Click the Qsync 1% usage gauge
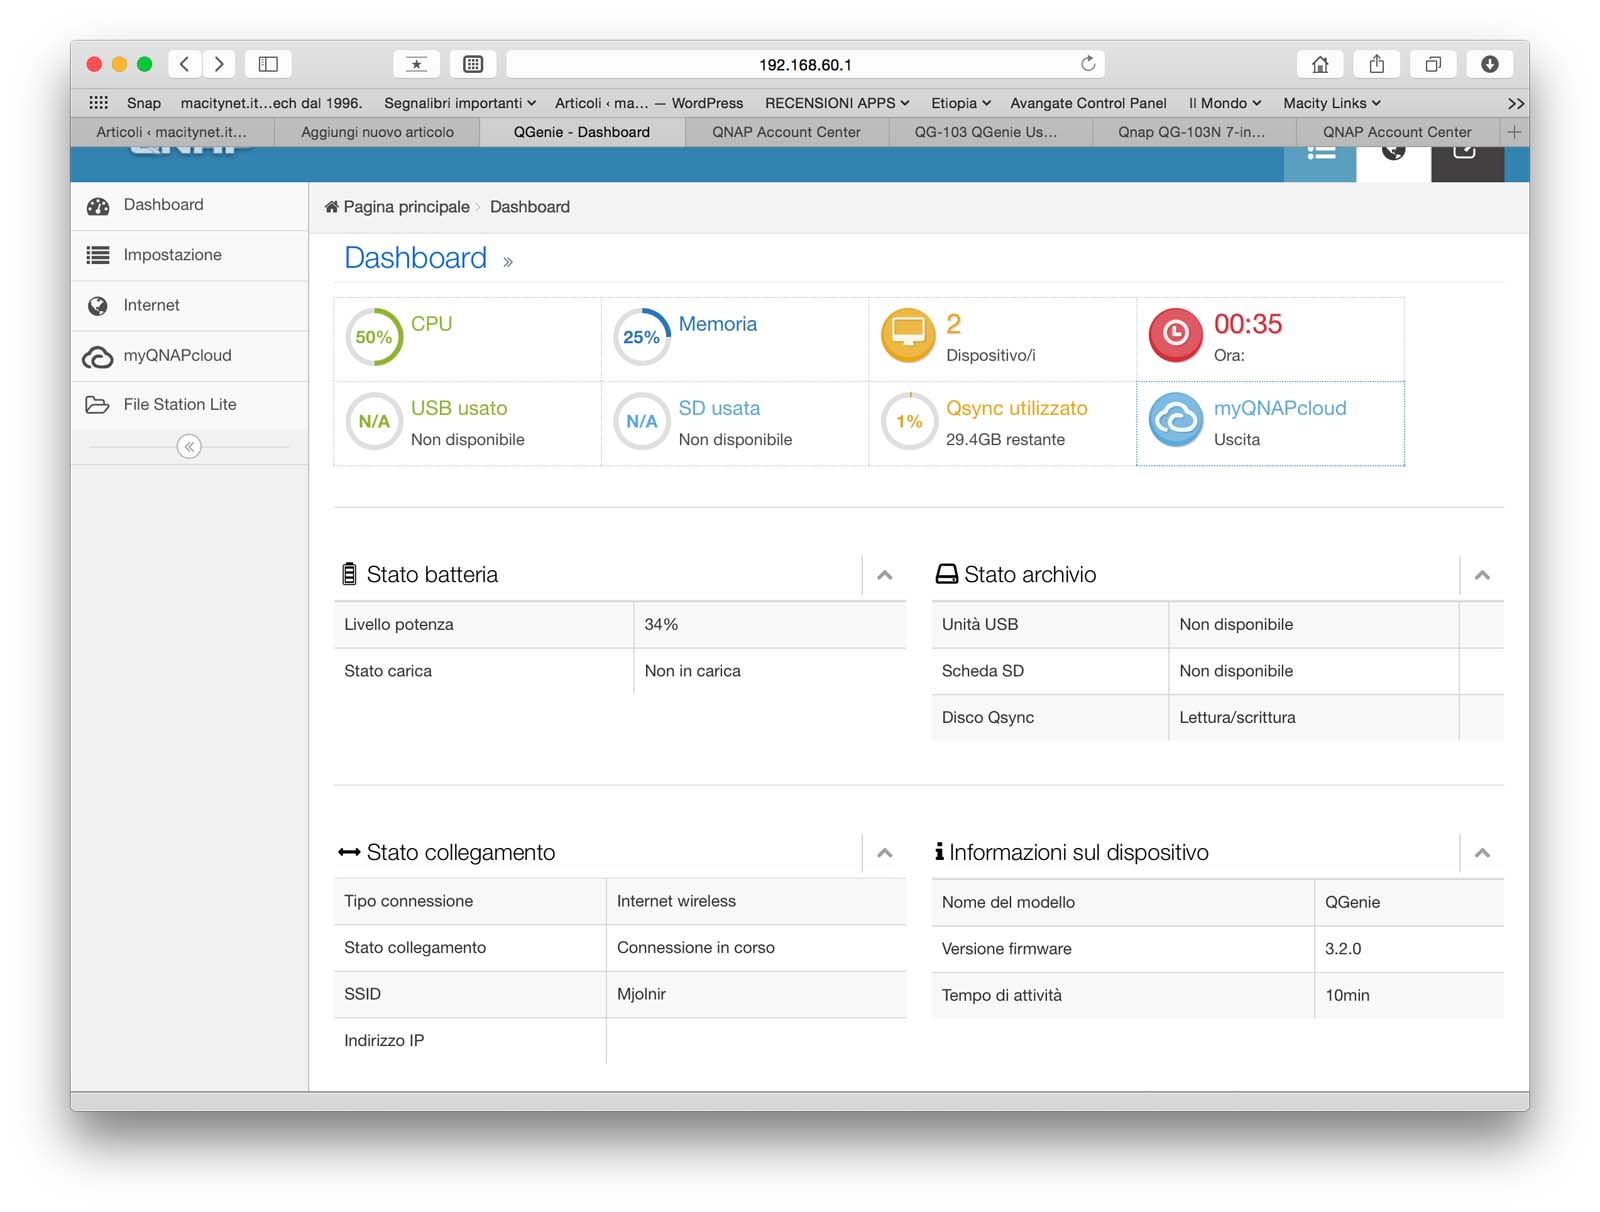Viewport: 1600px width, 1212px height. point(909,421)
